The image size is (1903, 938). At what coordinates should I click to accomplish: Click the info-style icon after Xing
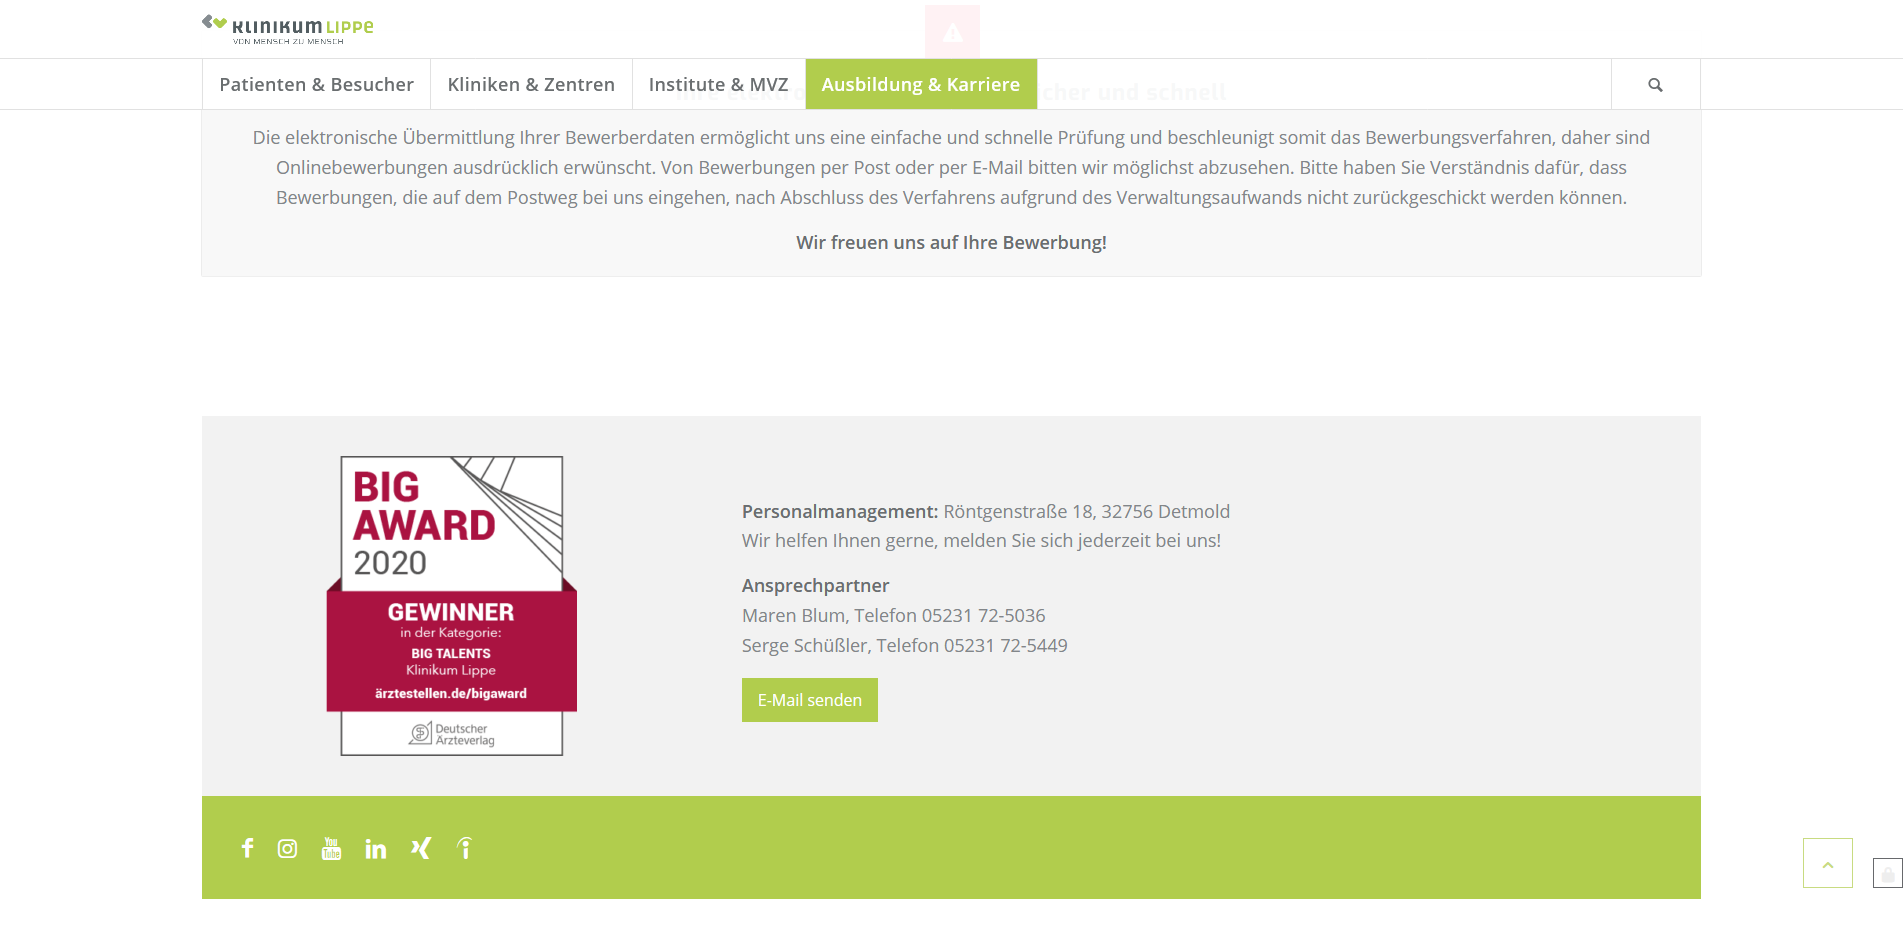tap(465, 848)
